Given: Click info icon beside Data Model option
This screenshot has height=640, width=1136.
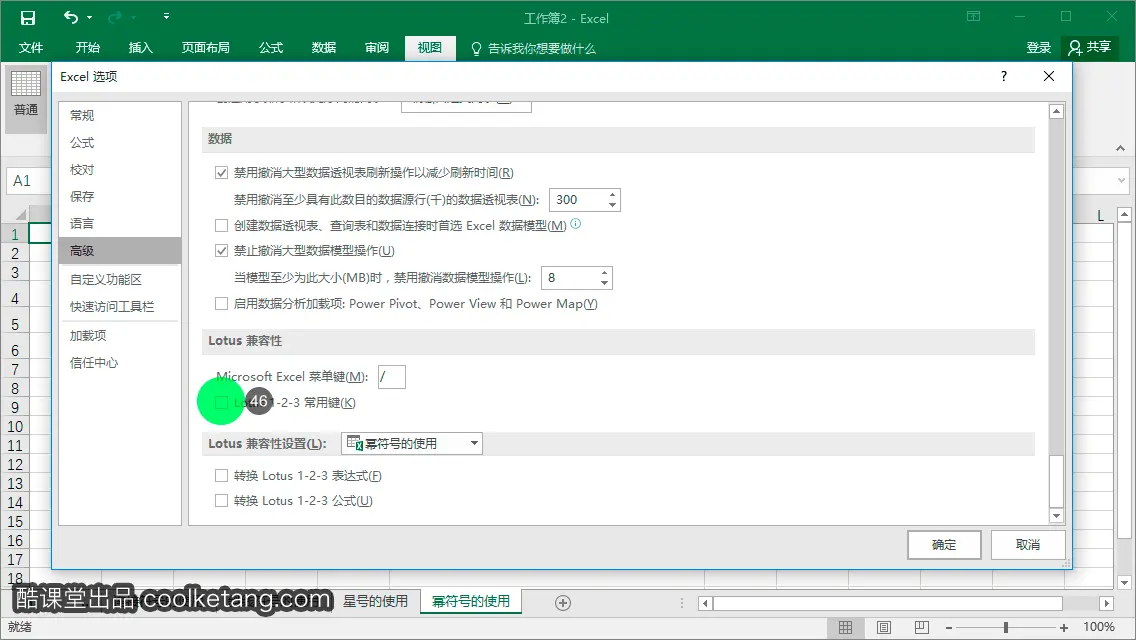Looking at the screenshot, I should pyautogui.click(x=576, y=224).
